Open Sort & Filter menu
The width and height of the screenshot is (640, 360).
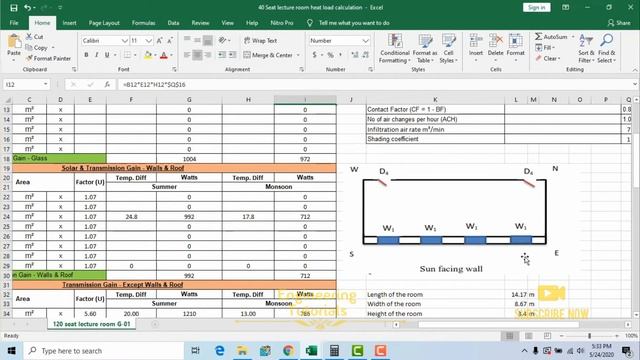586,49
